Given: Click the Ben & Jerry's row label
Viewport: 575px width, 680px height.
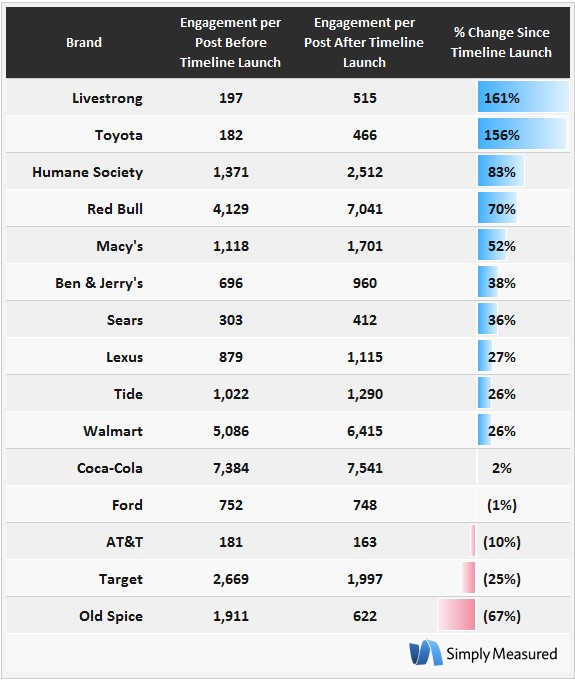Looking at the screenshot, I should pos(99,283).
